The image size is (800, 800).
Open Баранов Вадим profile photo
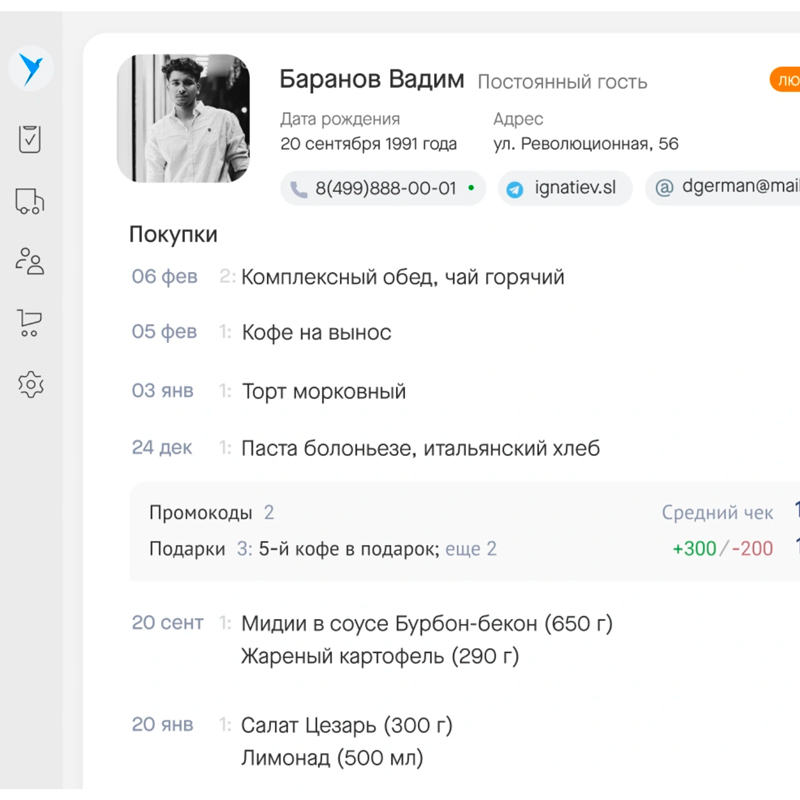(x=183, y=118)
